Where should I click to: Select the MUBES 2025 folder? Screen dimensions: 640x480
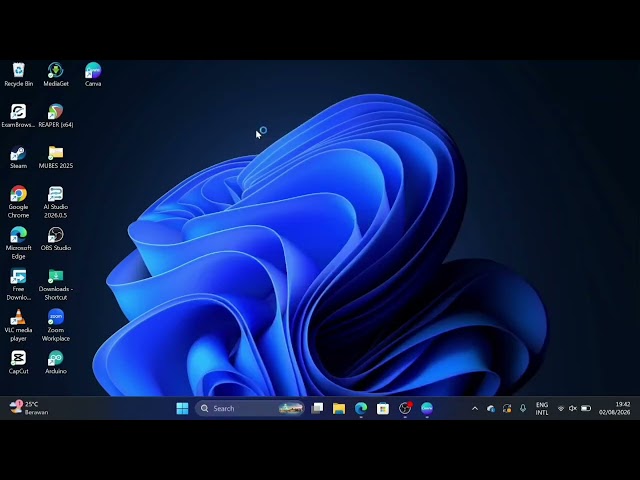click(x=56, y=157)
